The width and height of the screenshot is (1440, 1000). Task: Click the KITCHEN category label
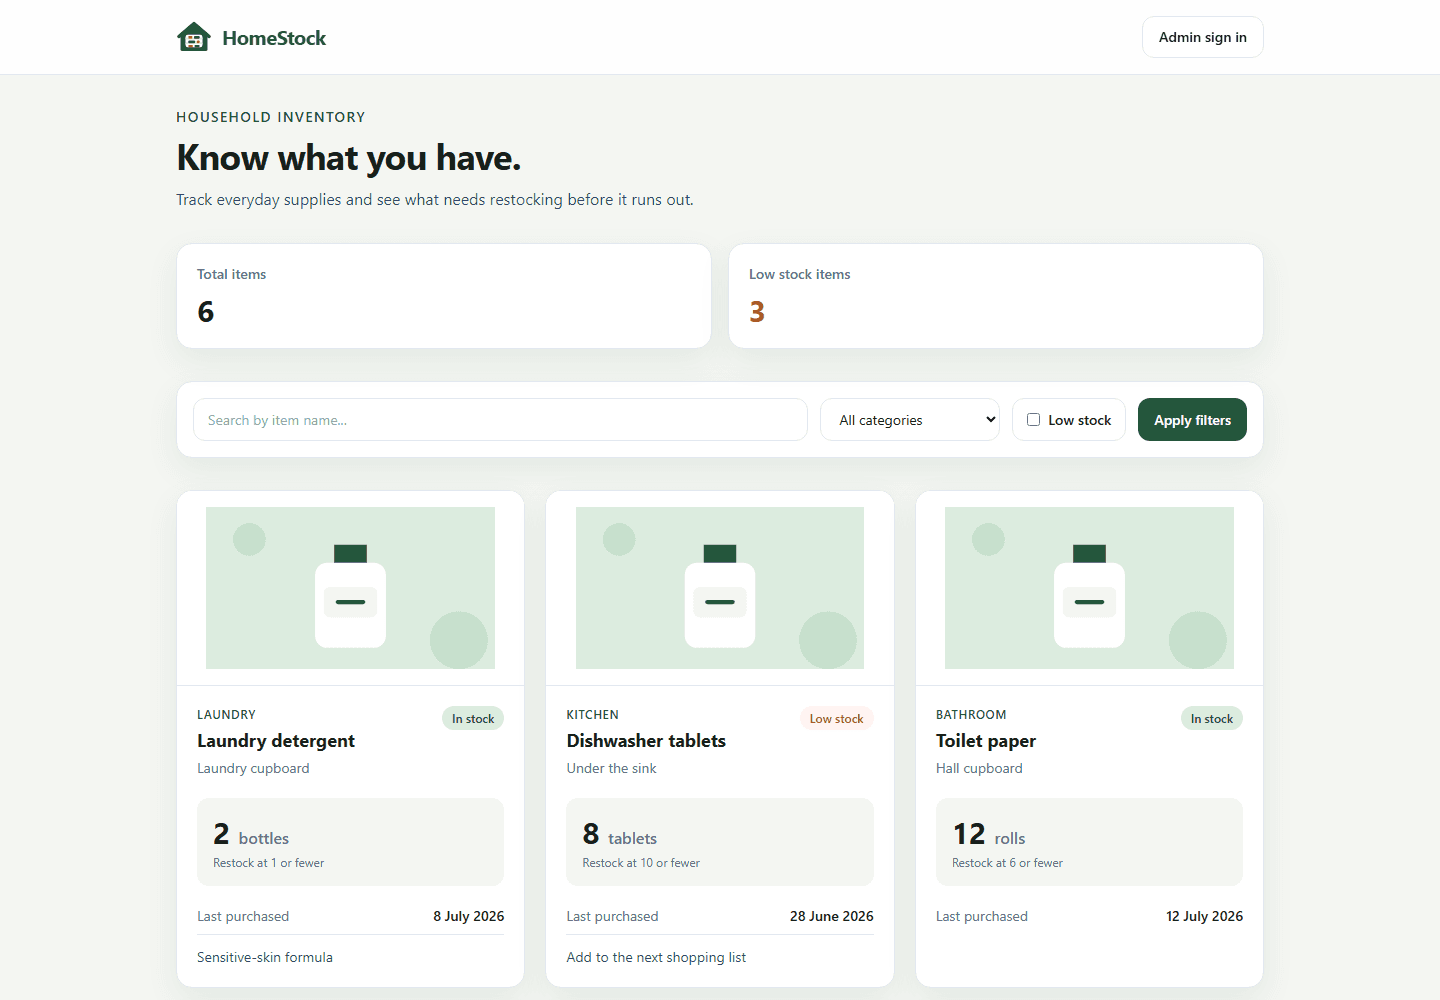point(592,715)
